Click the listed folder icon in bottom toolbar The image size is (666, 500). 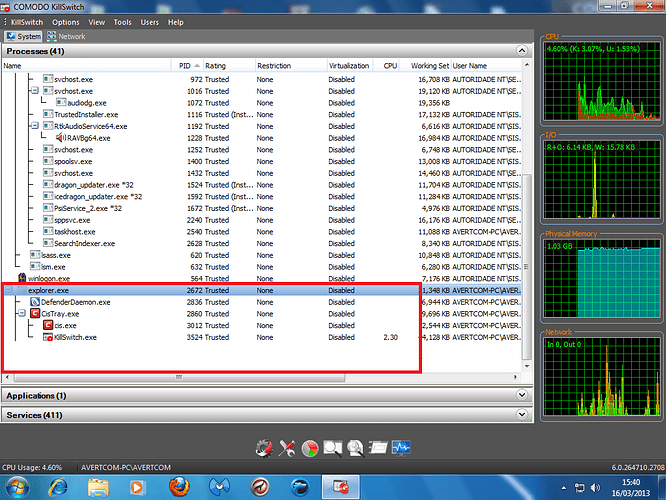pyautogui.click(x=378, y=447)
